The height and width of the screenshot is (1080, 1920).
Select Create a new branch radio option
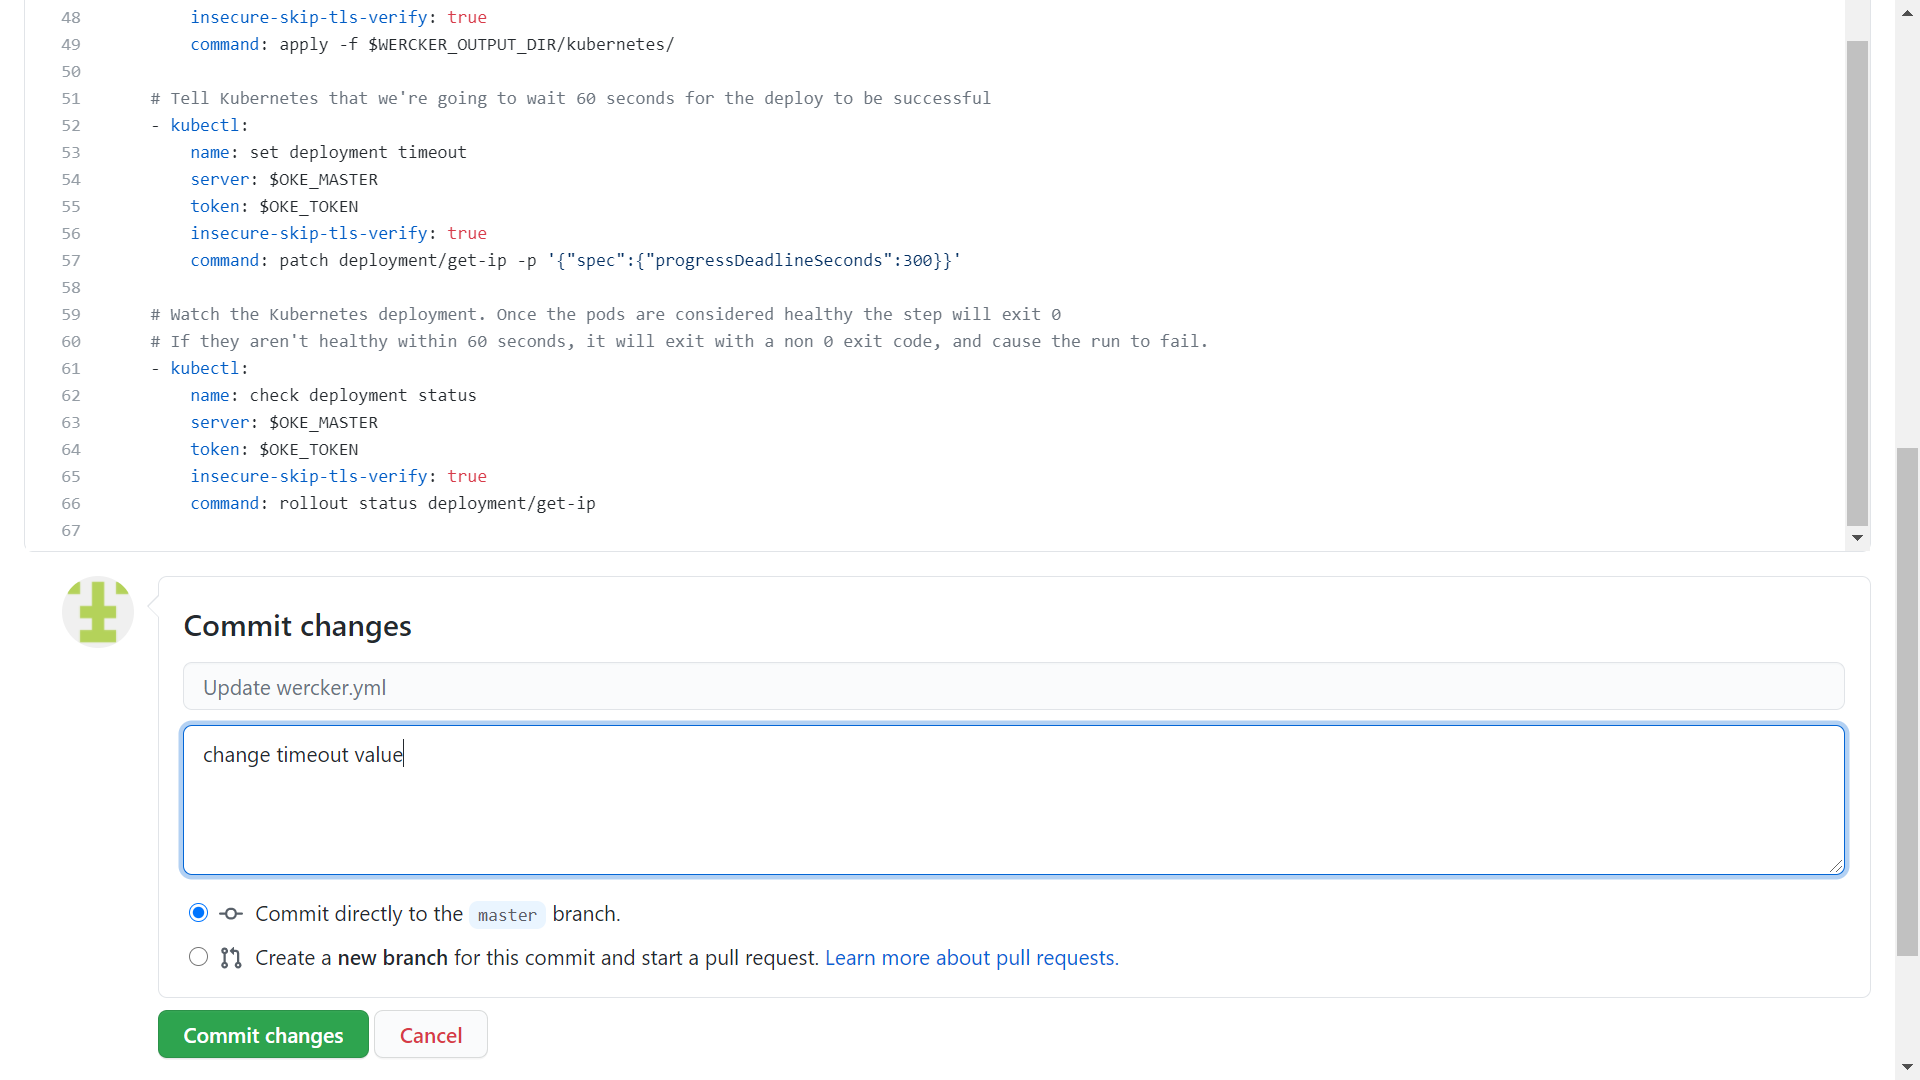click(x=198, y=957)
